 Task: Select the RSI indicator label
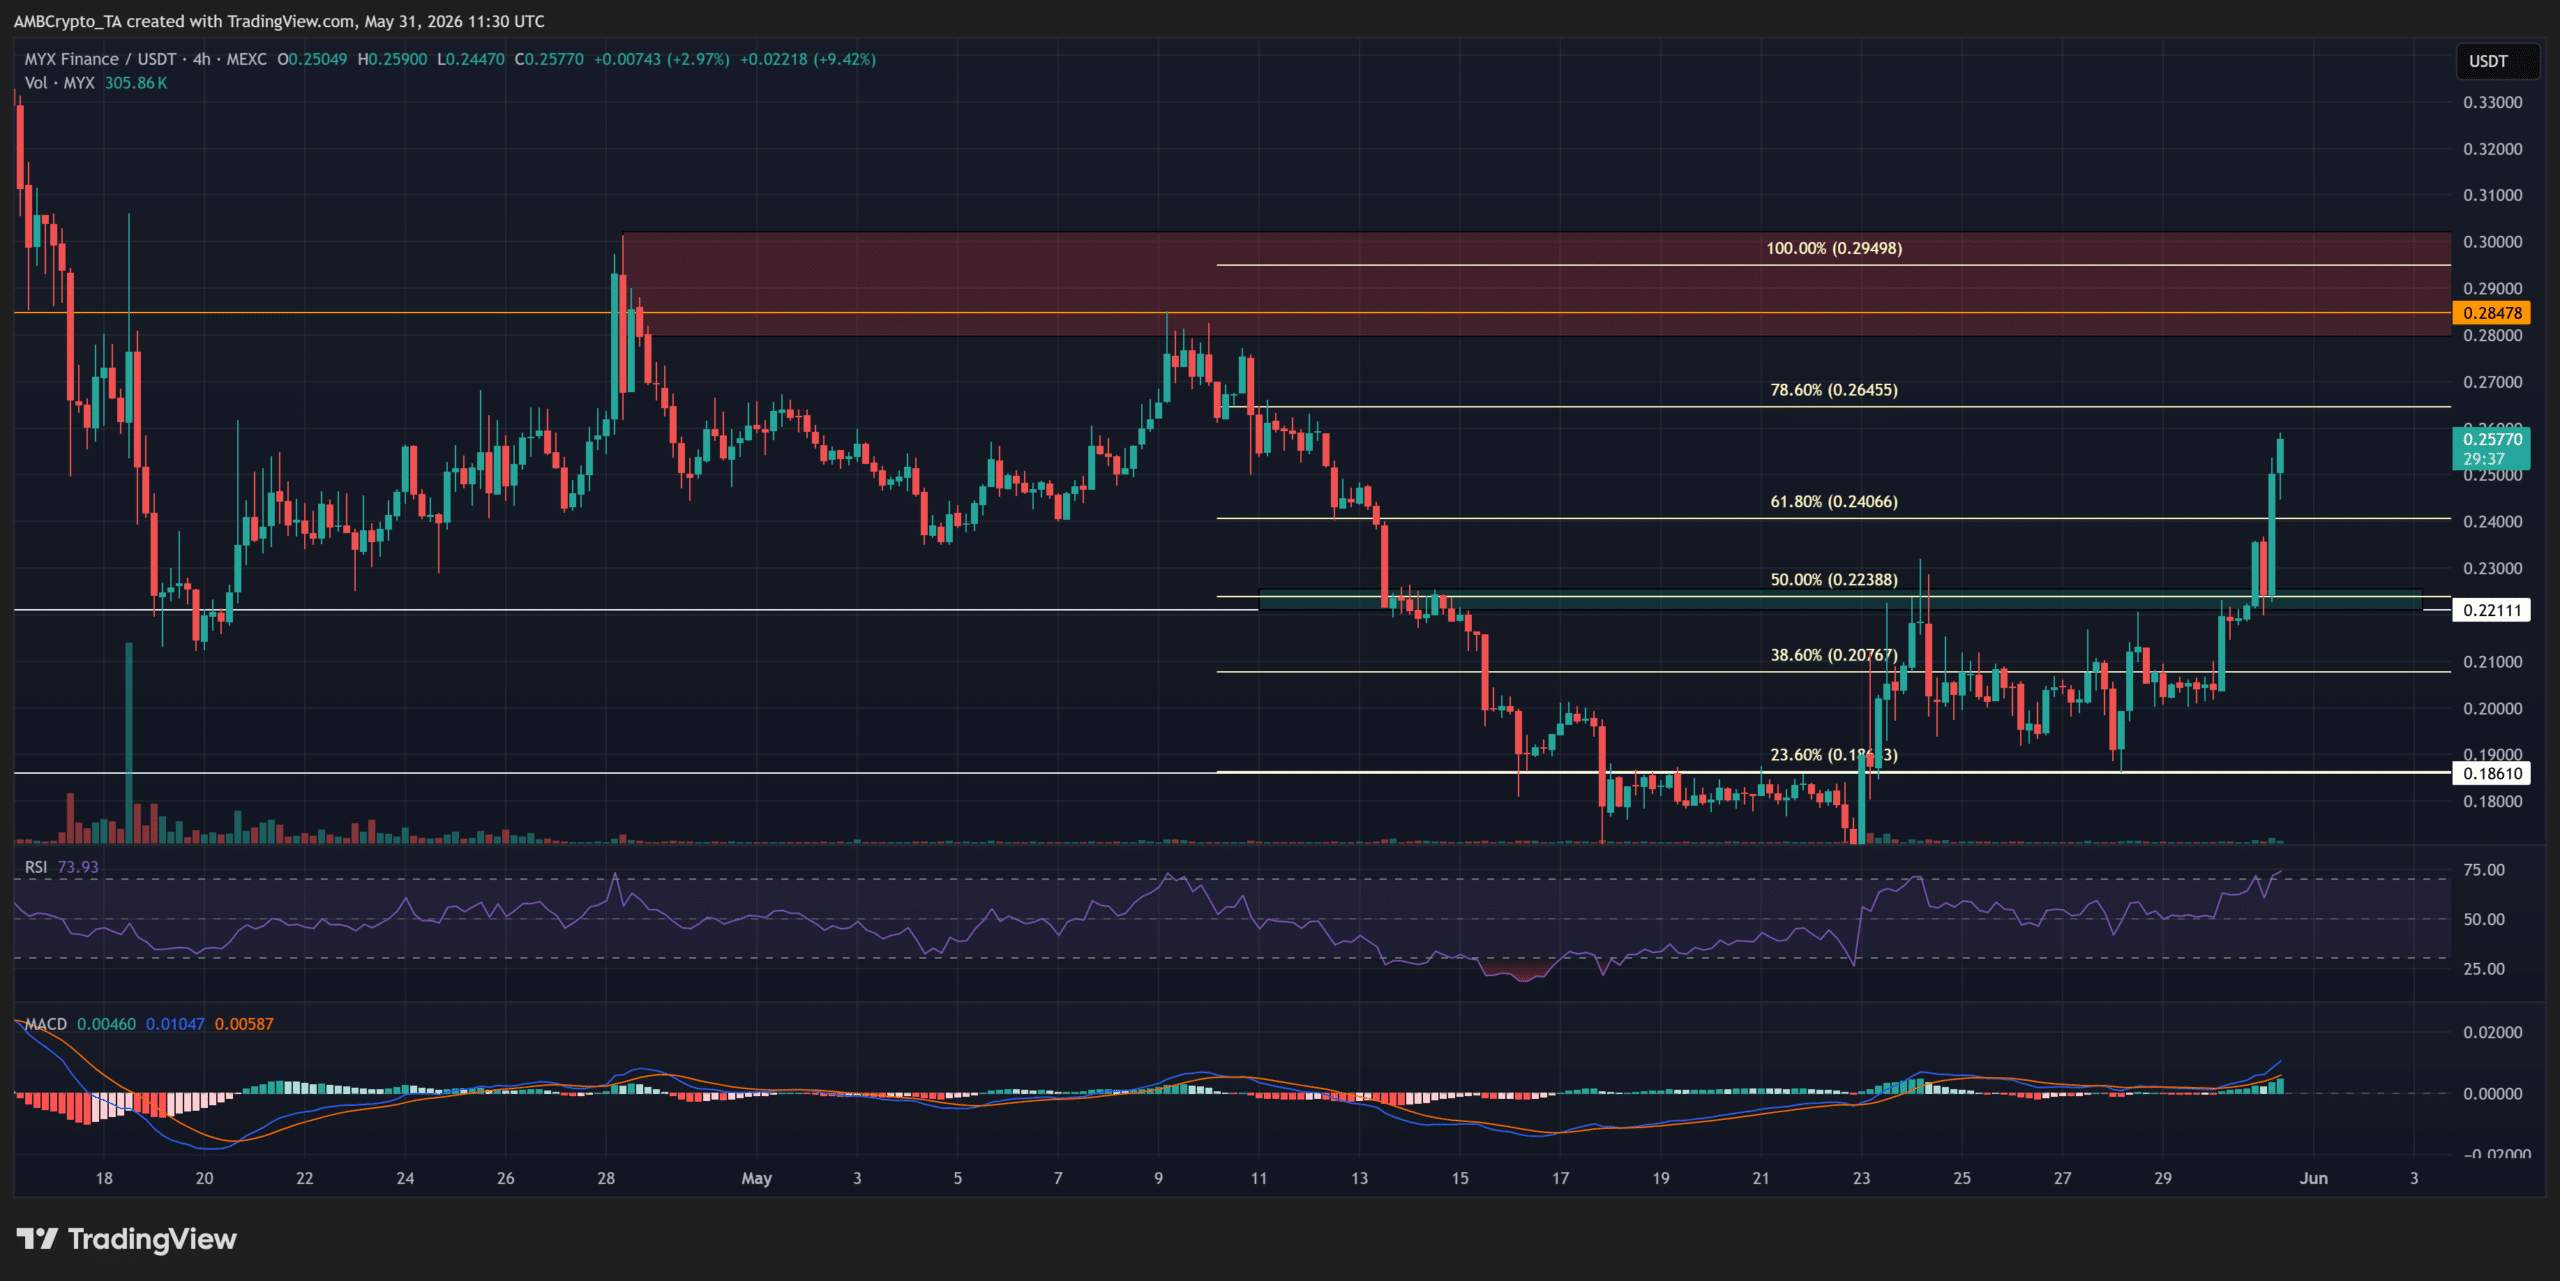pyautogui.click(x=36, y=867)
